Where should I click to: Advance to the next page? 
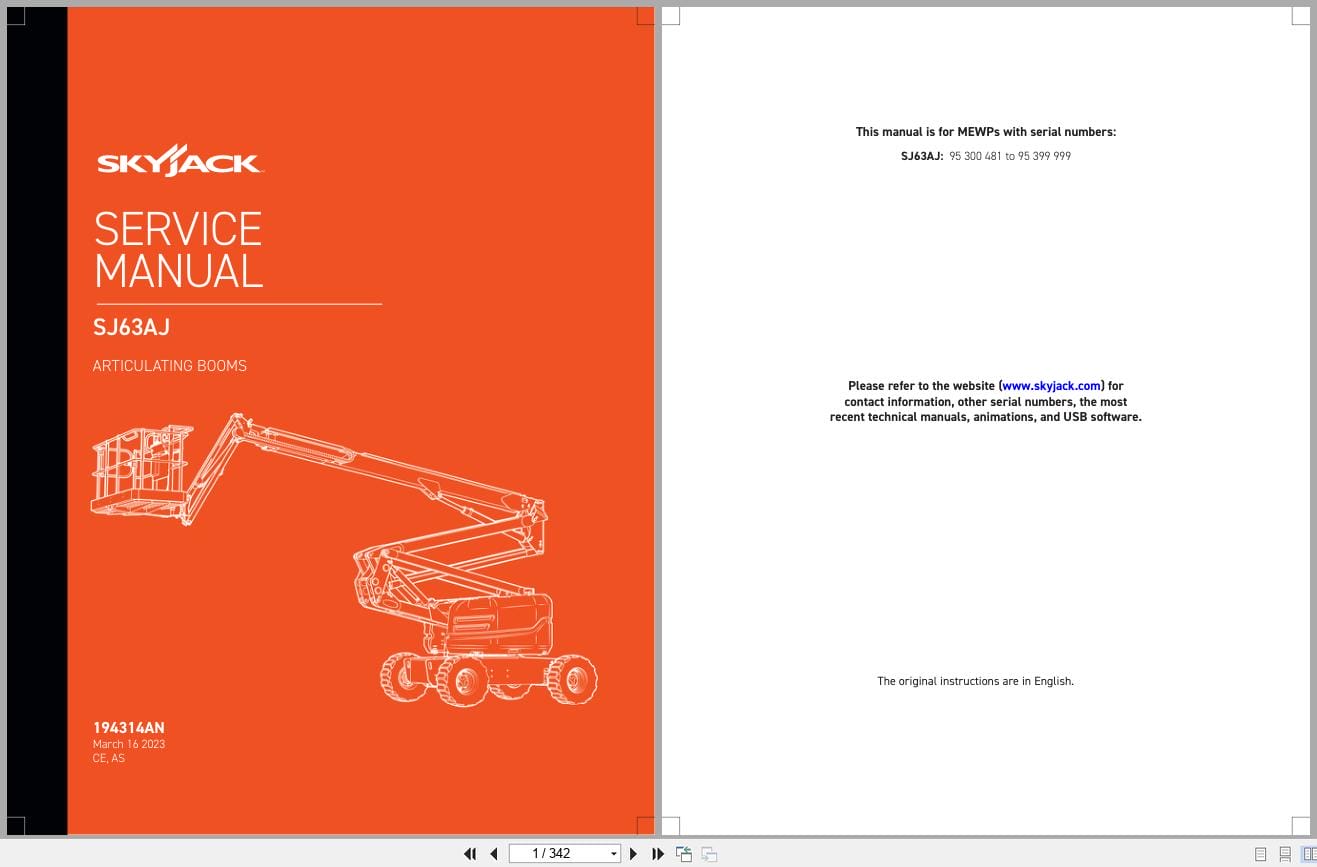click(634, 854)
